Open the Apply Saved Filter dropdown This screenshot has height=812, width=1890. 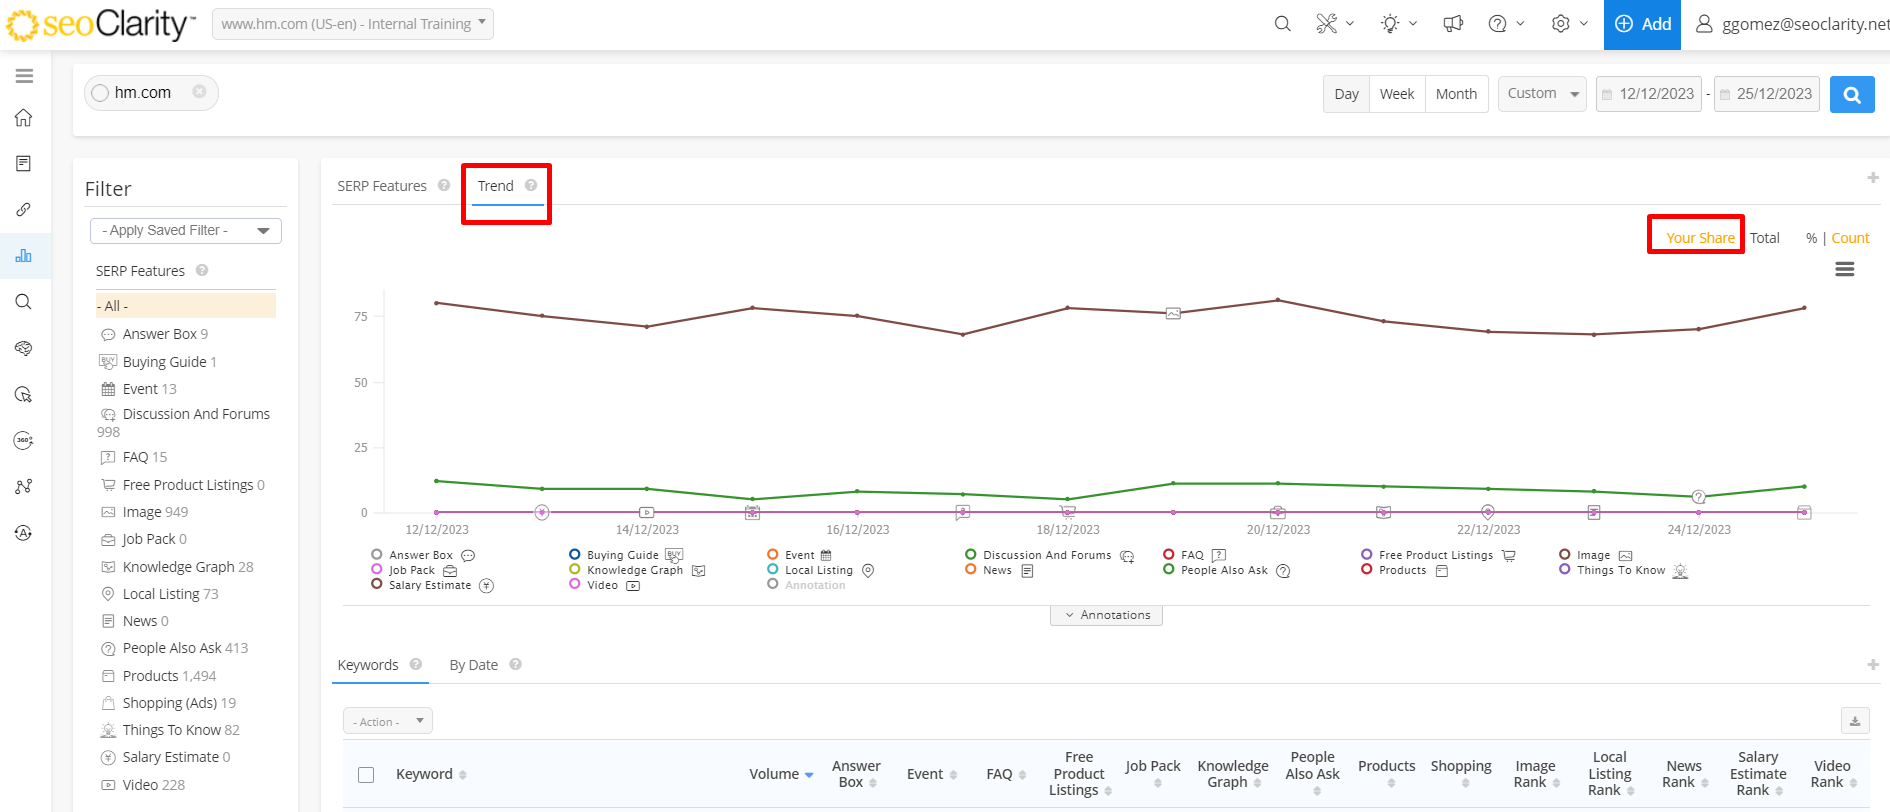(186, 231)
